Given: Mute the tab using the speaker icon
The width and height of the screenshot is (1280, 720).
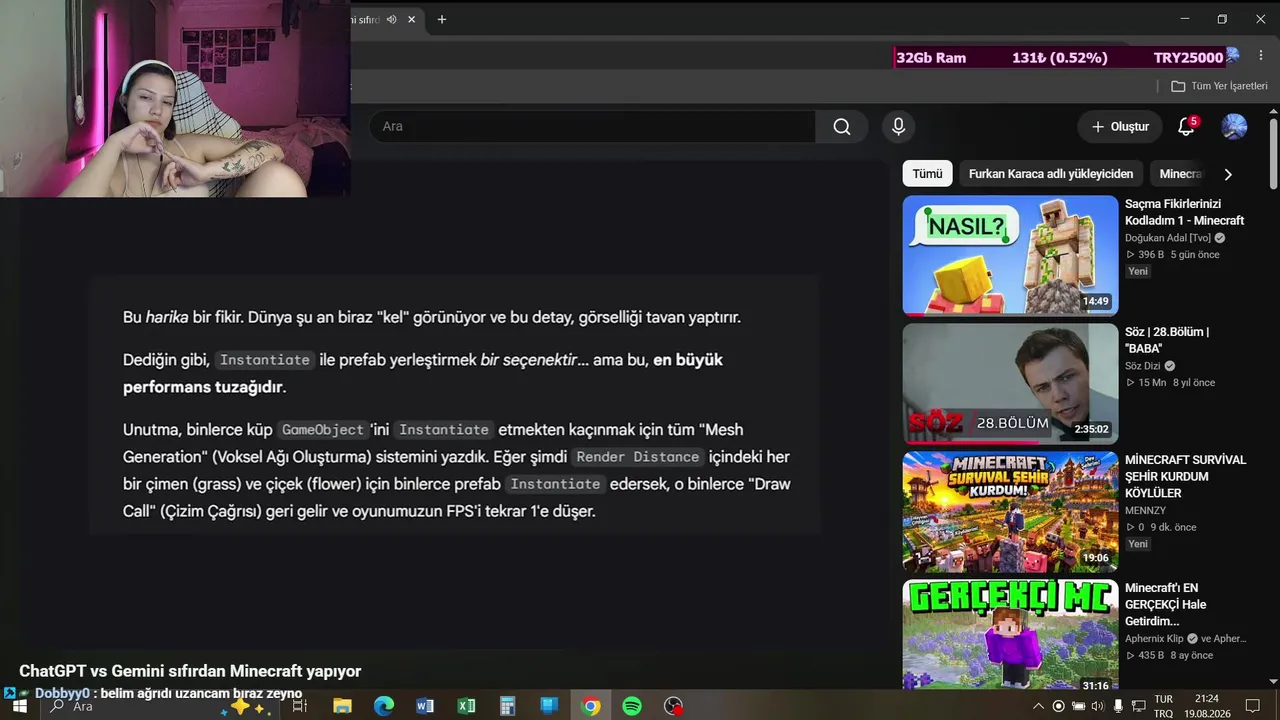Looking at the screenshot, I should [x=392, y=19].
